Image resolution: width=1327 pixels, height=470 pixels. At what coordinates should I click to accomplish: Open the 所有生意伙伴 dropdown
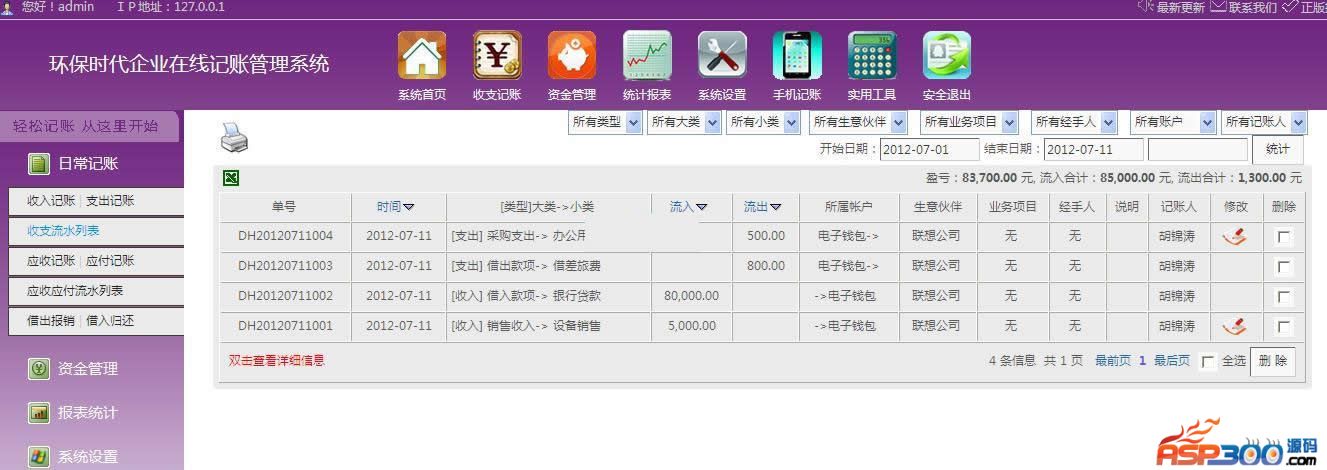859,122
